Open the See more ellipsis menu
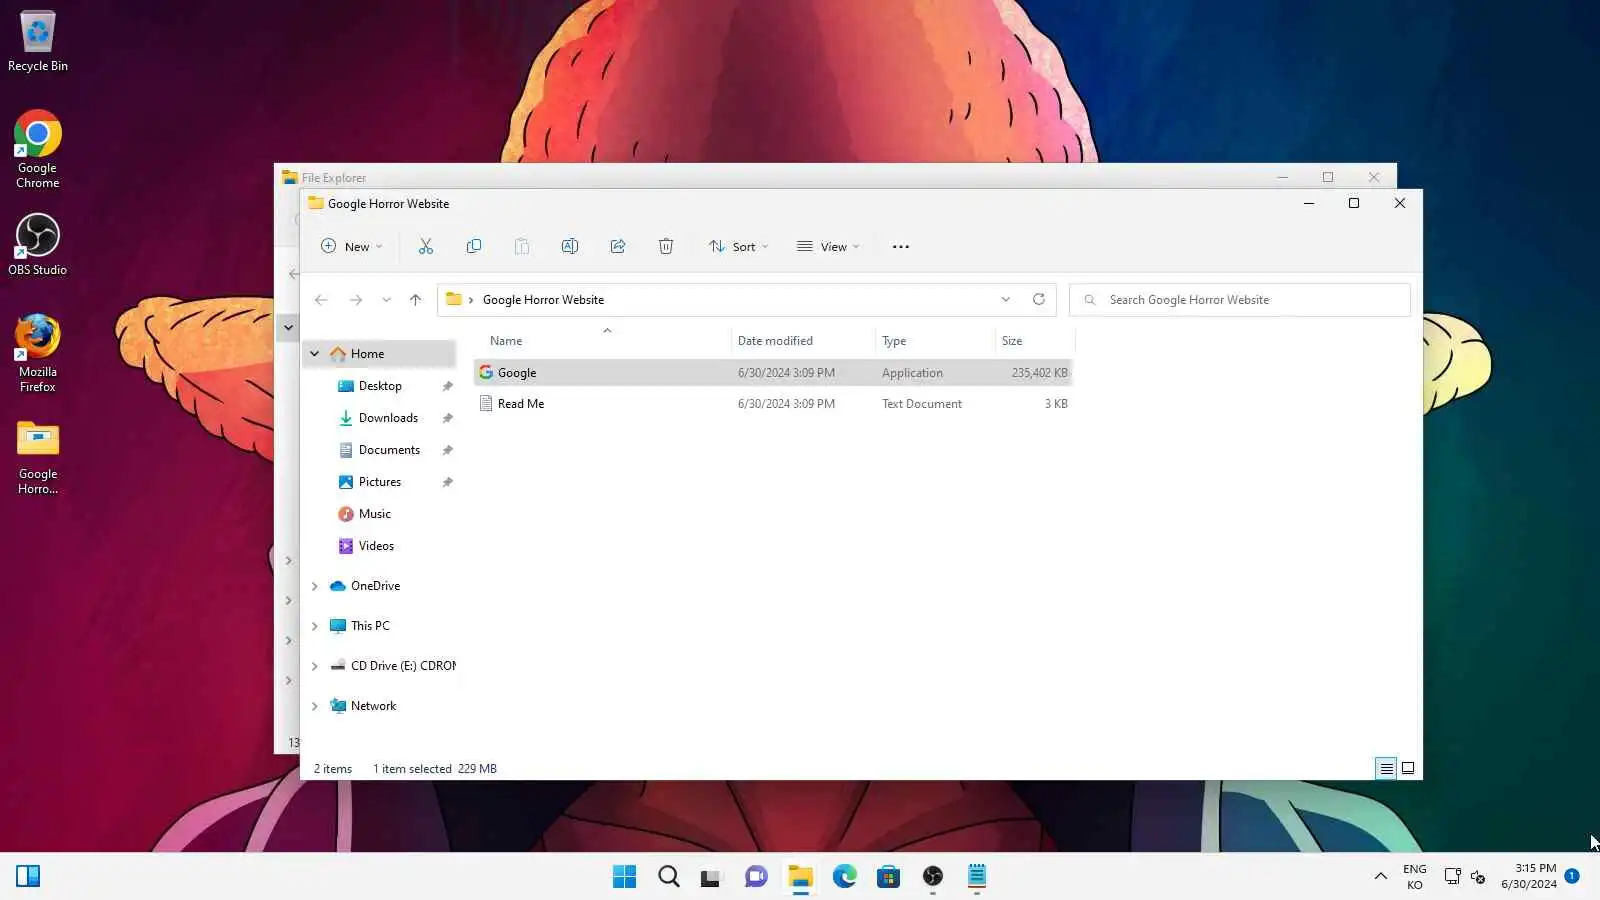 (x=901, y=247)
